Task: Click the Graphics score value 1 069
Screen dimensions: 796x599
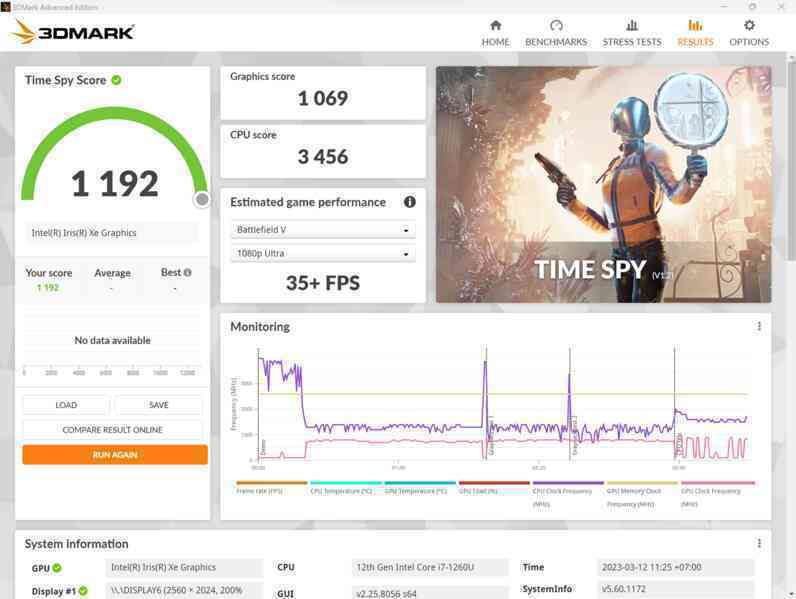Action: coord(323,98)
